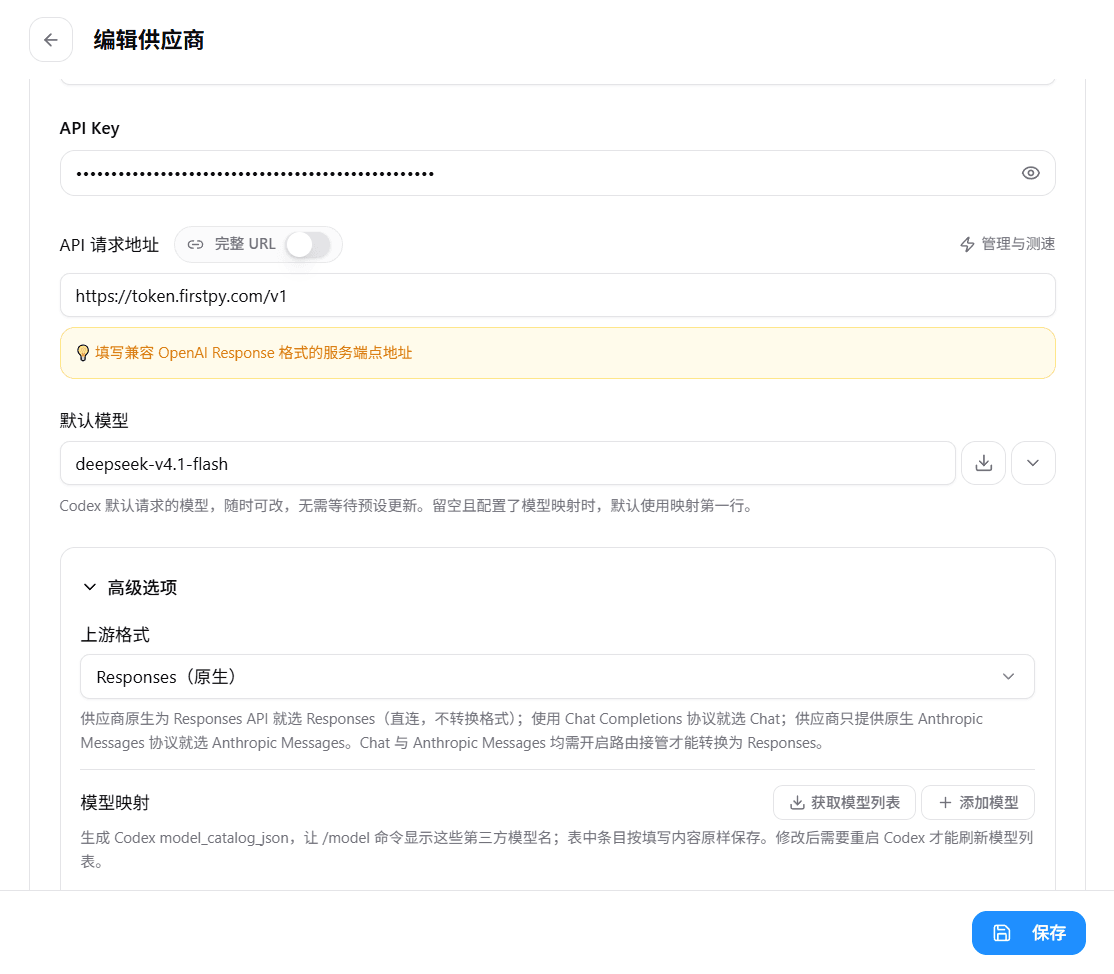Click the API Key label
This screenshot has width=1114, height=974.
point(90,128)
